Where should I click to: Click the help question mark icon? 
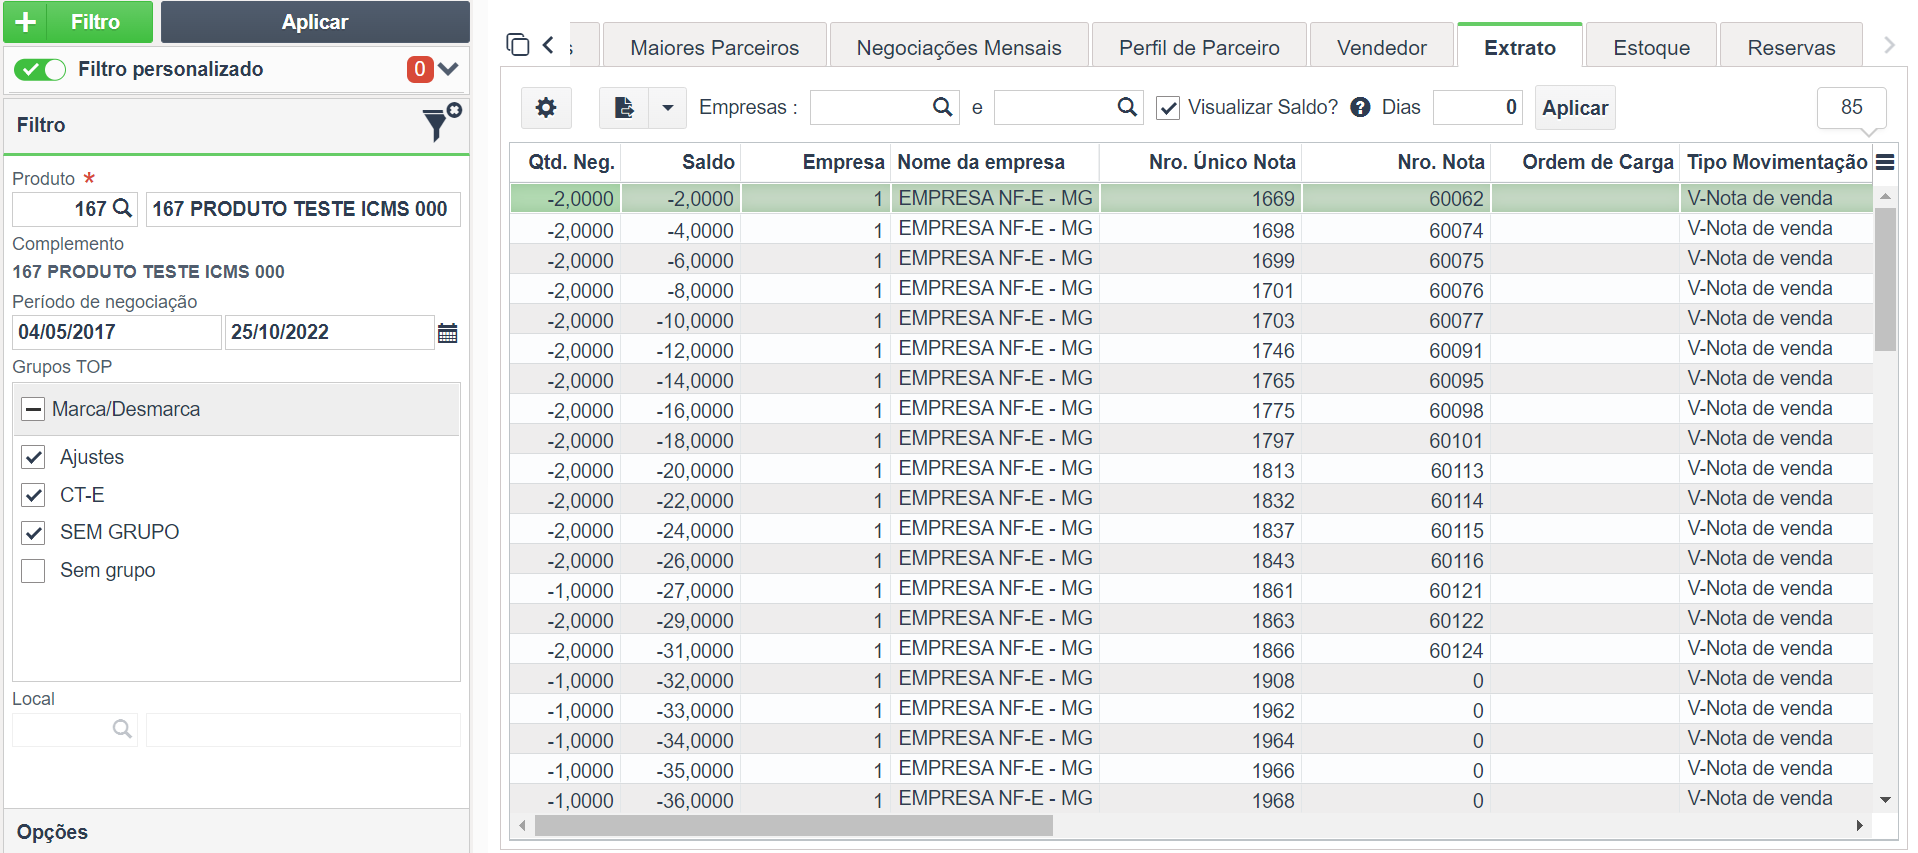tap(1360, 107)
